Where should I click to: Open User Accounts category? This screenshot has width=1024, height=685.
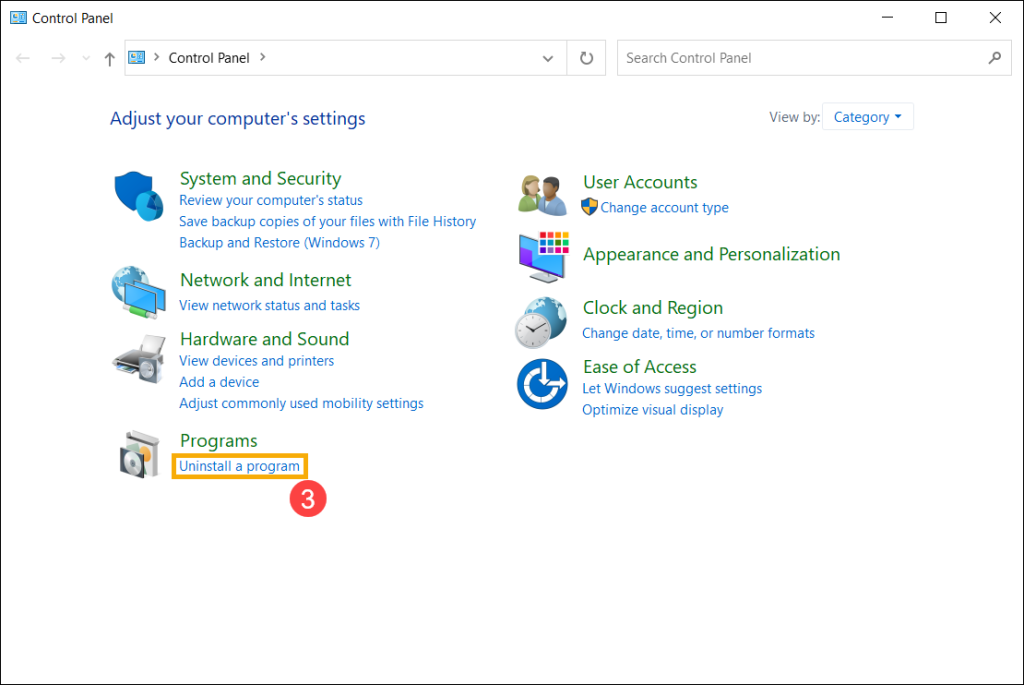pos(640,182)
